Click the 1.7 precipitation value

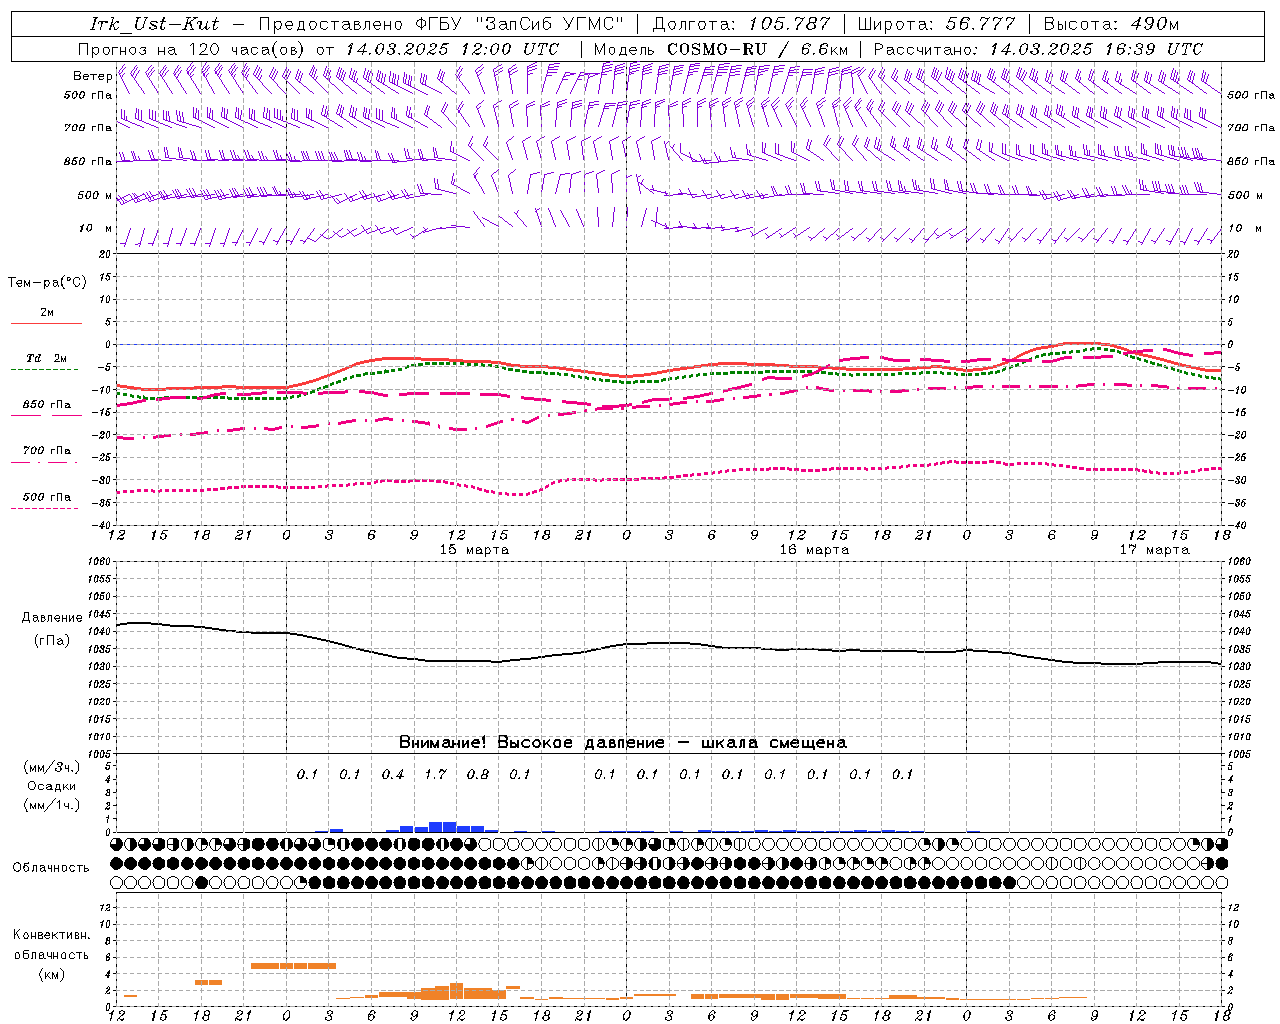(435, 774)
